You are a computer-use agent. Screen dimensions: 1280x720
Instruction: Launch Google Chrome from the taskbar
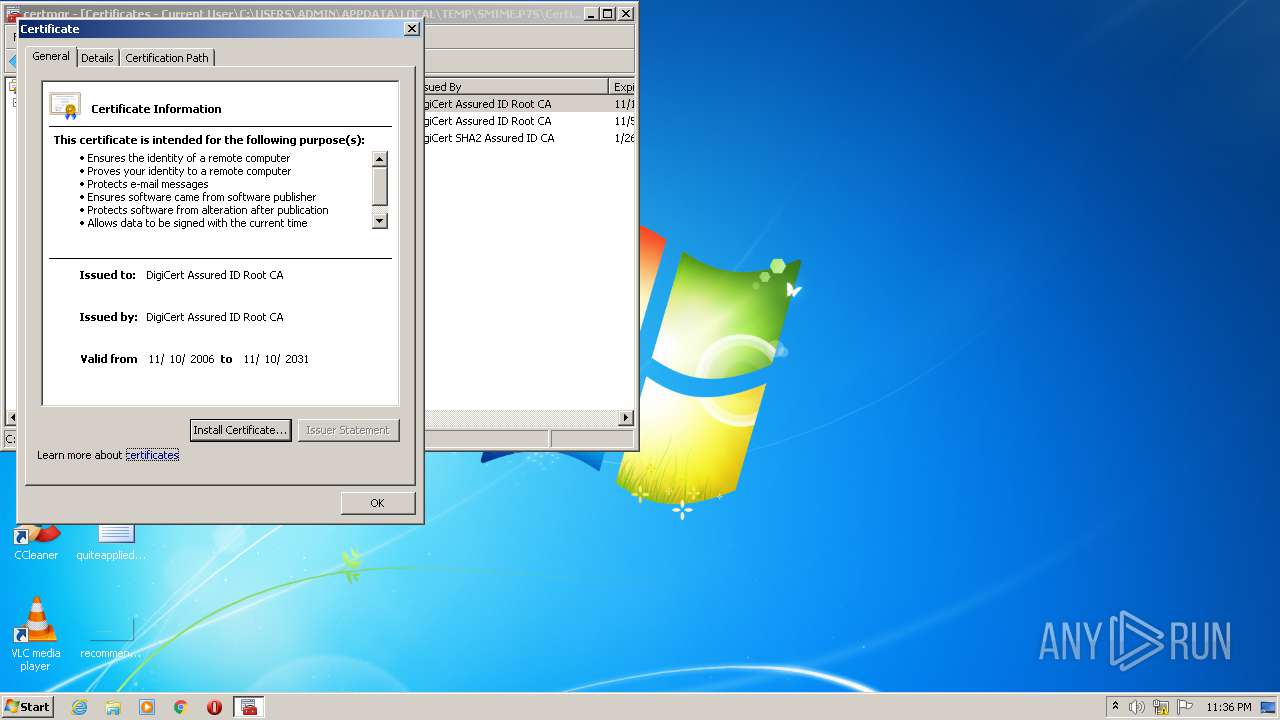(x=181, y=707)
